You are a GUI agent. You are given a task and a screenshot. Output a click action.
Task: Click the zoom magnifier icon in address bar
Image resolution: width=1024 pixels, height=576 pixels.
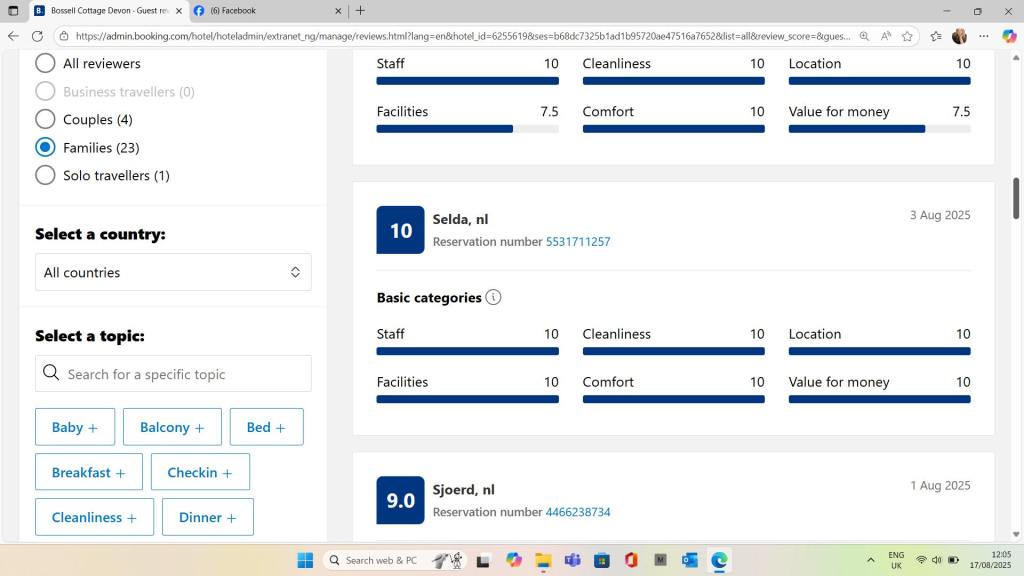tap(864, 36)
